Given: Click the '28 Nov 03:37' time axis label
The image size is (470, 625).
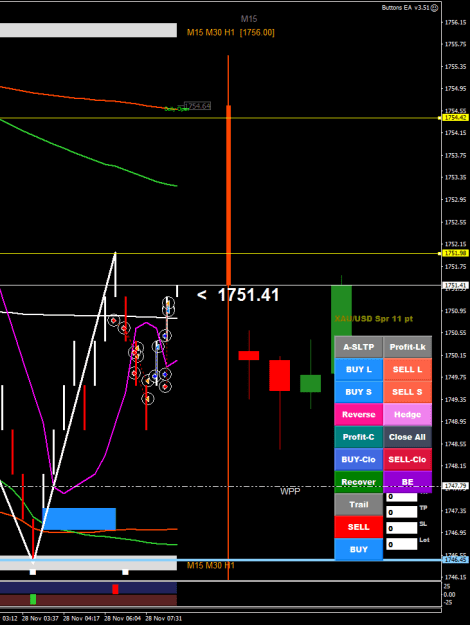Looking at the screenshot, I should 40,619.
